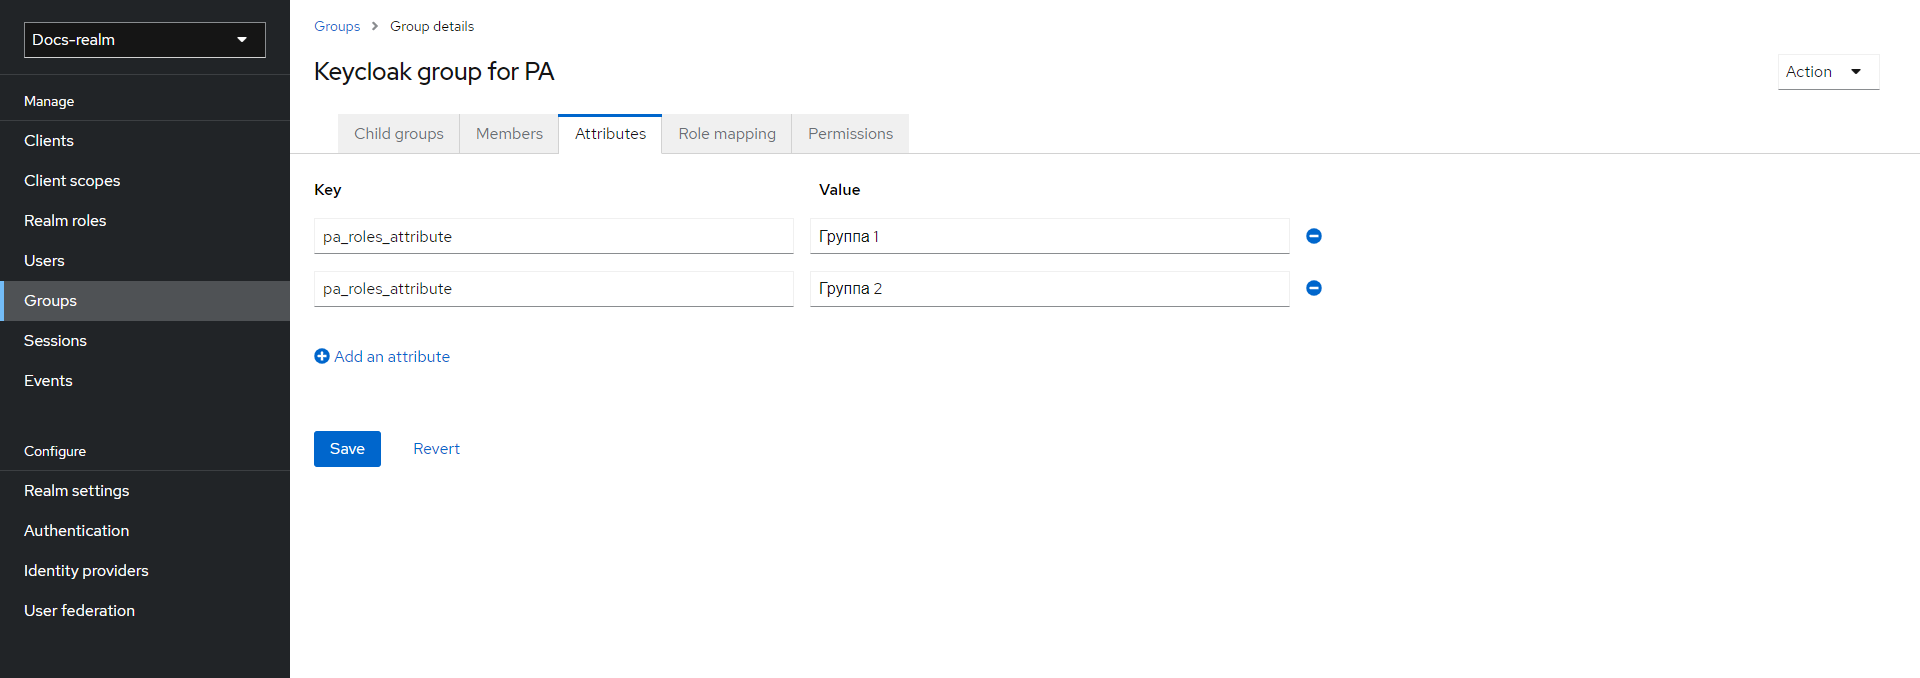Open Realm settings page
The height and width of the screenshot is (678, 1920).
point(76,491)
